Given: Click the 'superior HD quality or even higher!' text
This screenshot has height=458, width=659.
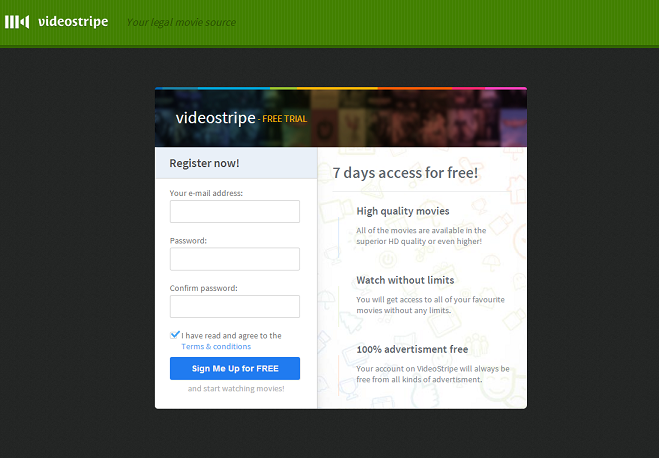Looking at the screenshot, I should 419,241.
